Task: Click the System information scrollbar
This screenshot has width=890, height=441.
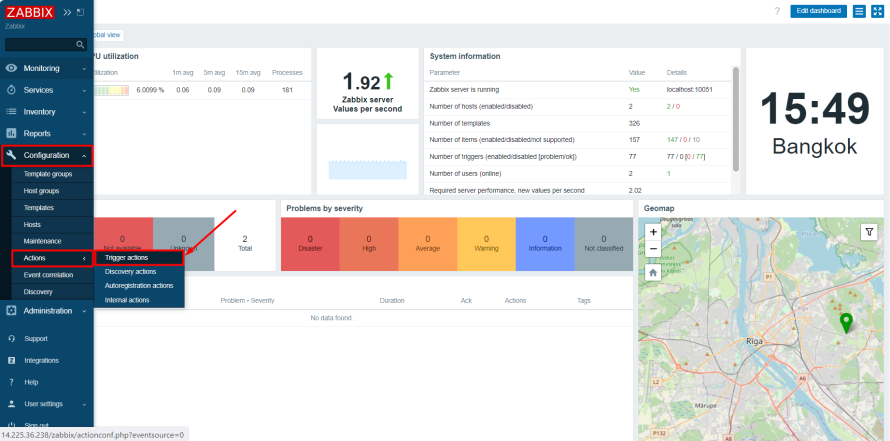Action: click(736, 119)
